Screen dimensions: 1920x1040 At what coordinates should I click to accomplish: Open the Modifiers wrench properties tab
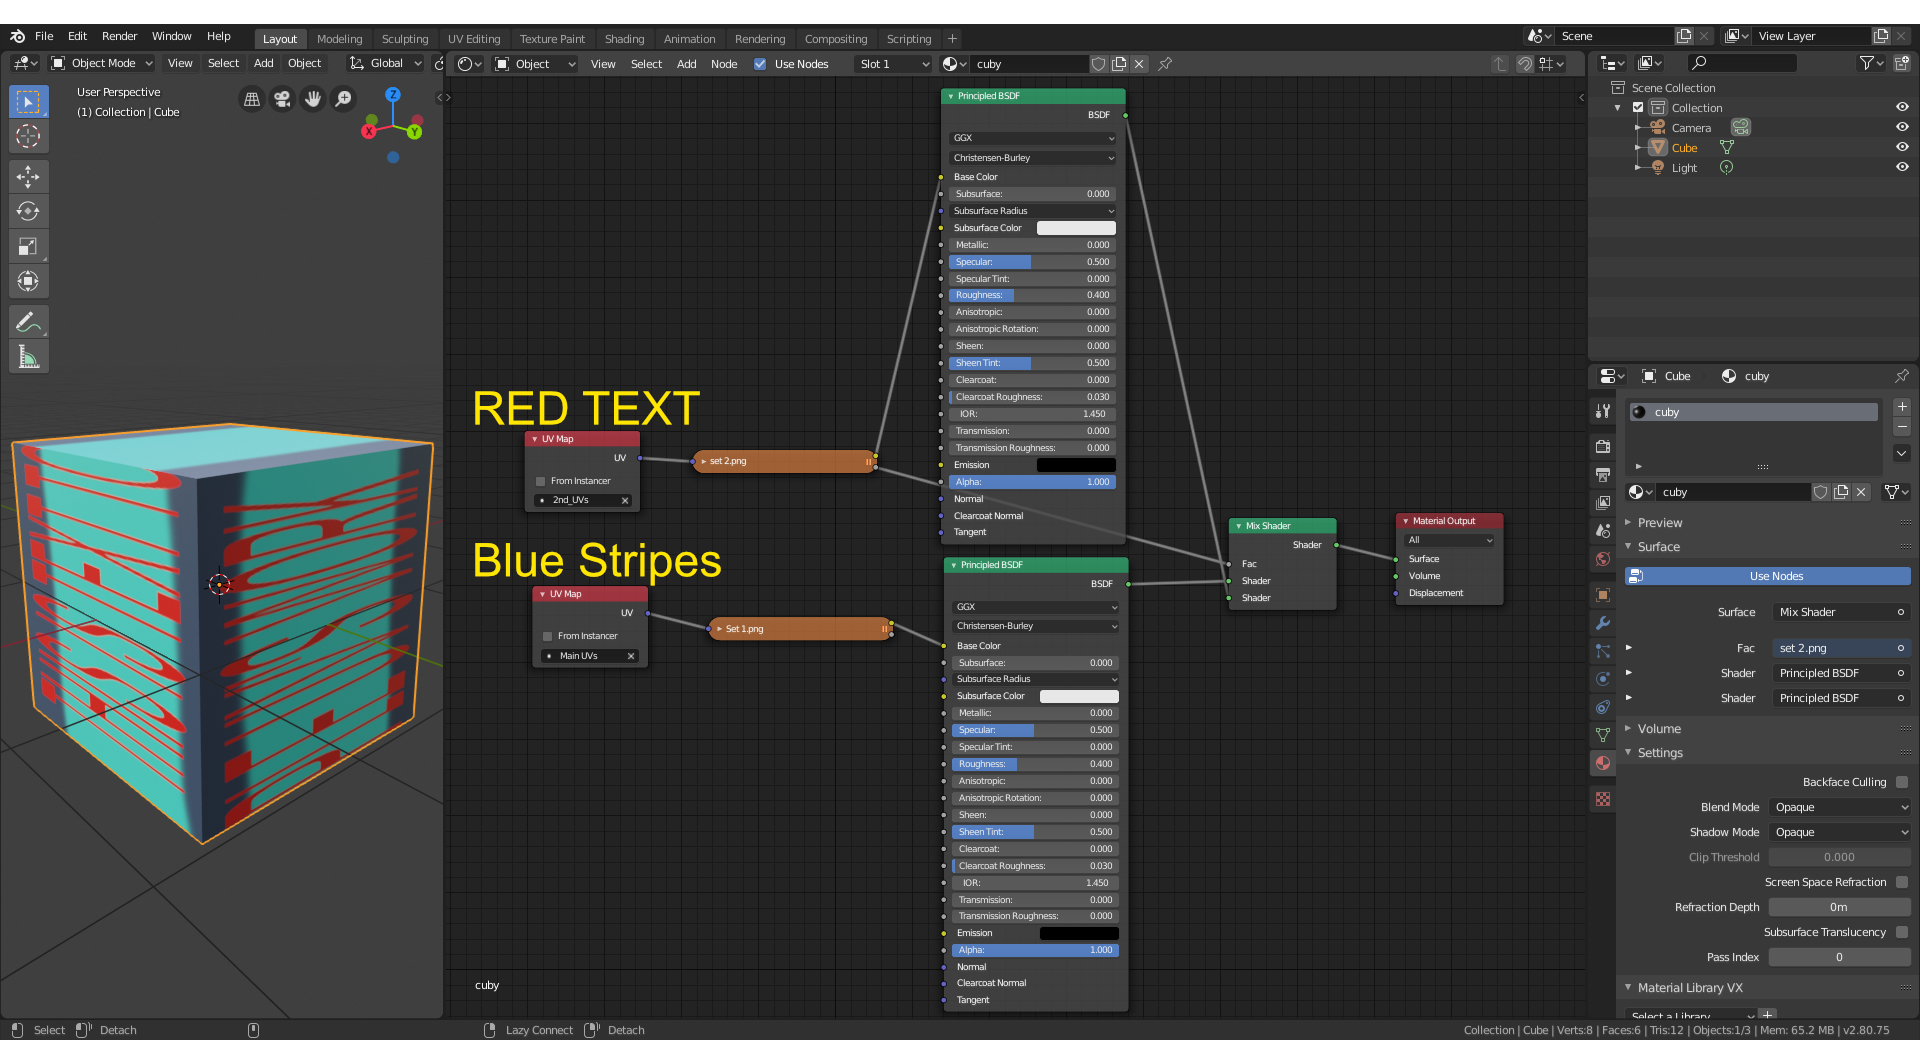click(1603, 623)
